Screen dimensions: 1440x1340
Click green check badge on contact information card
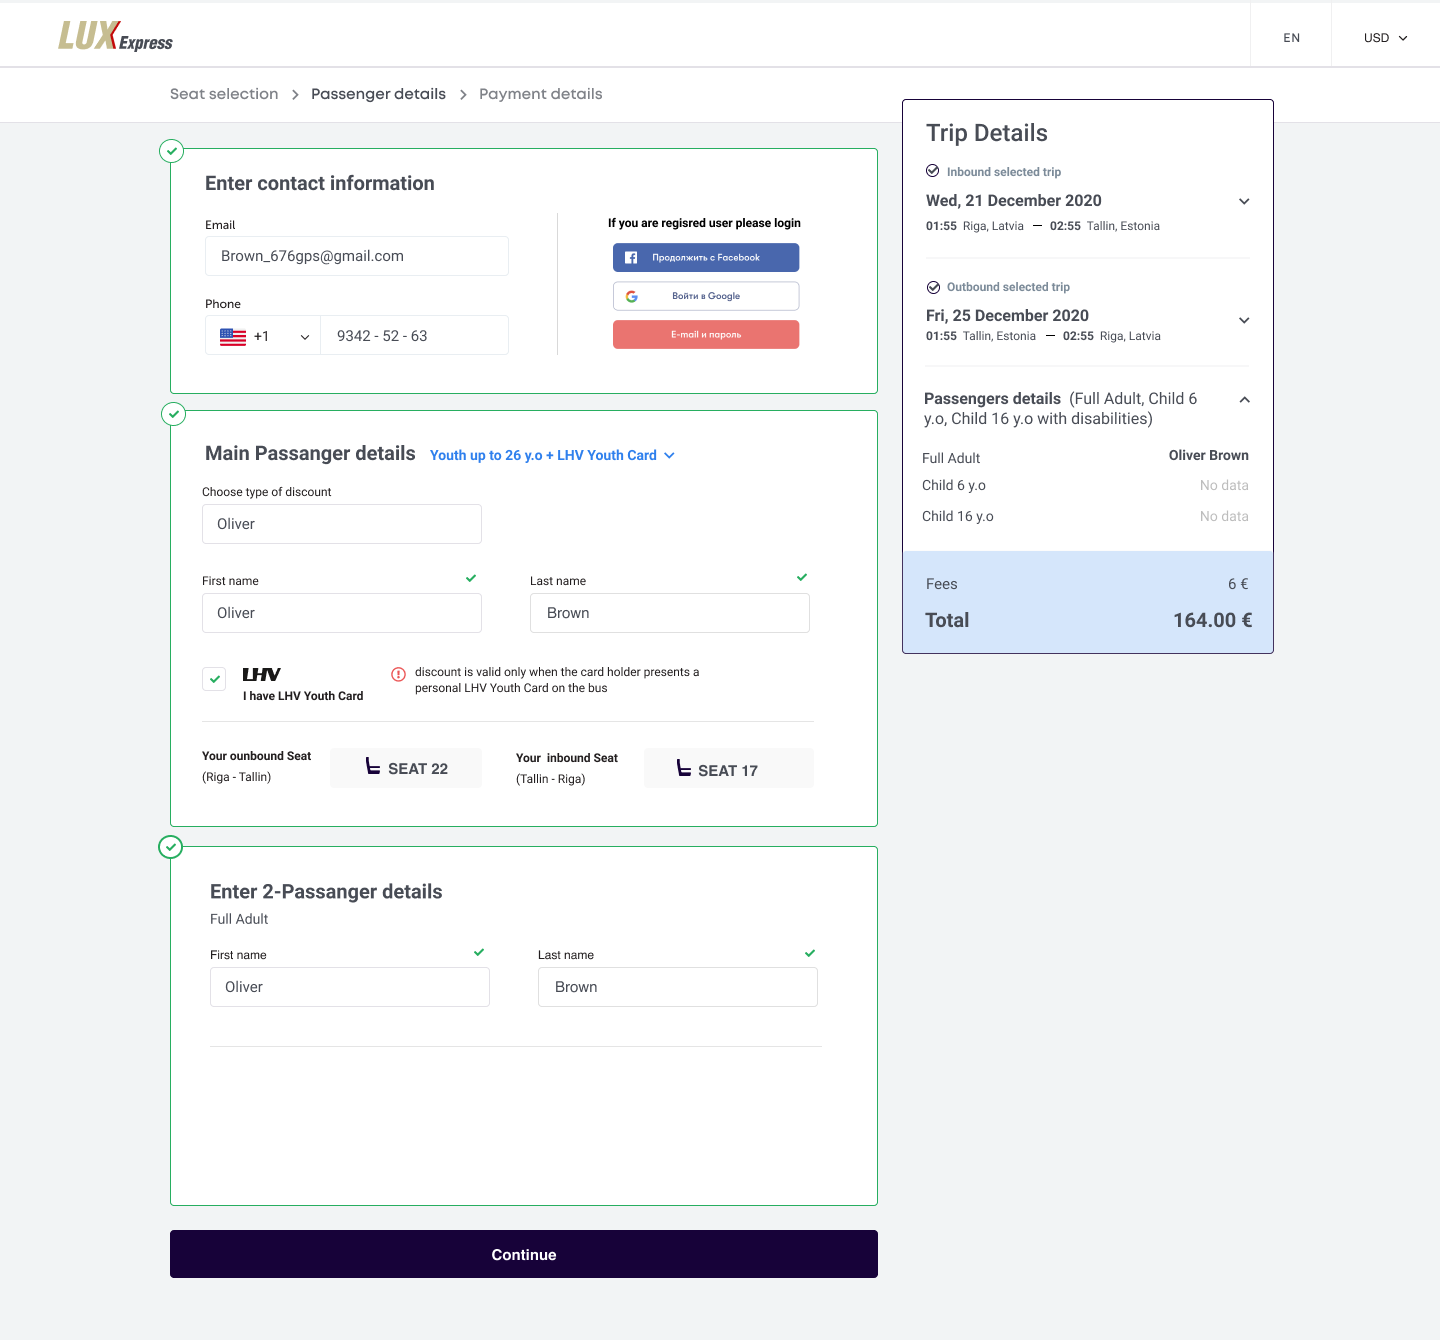click(172, 151)
